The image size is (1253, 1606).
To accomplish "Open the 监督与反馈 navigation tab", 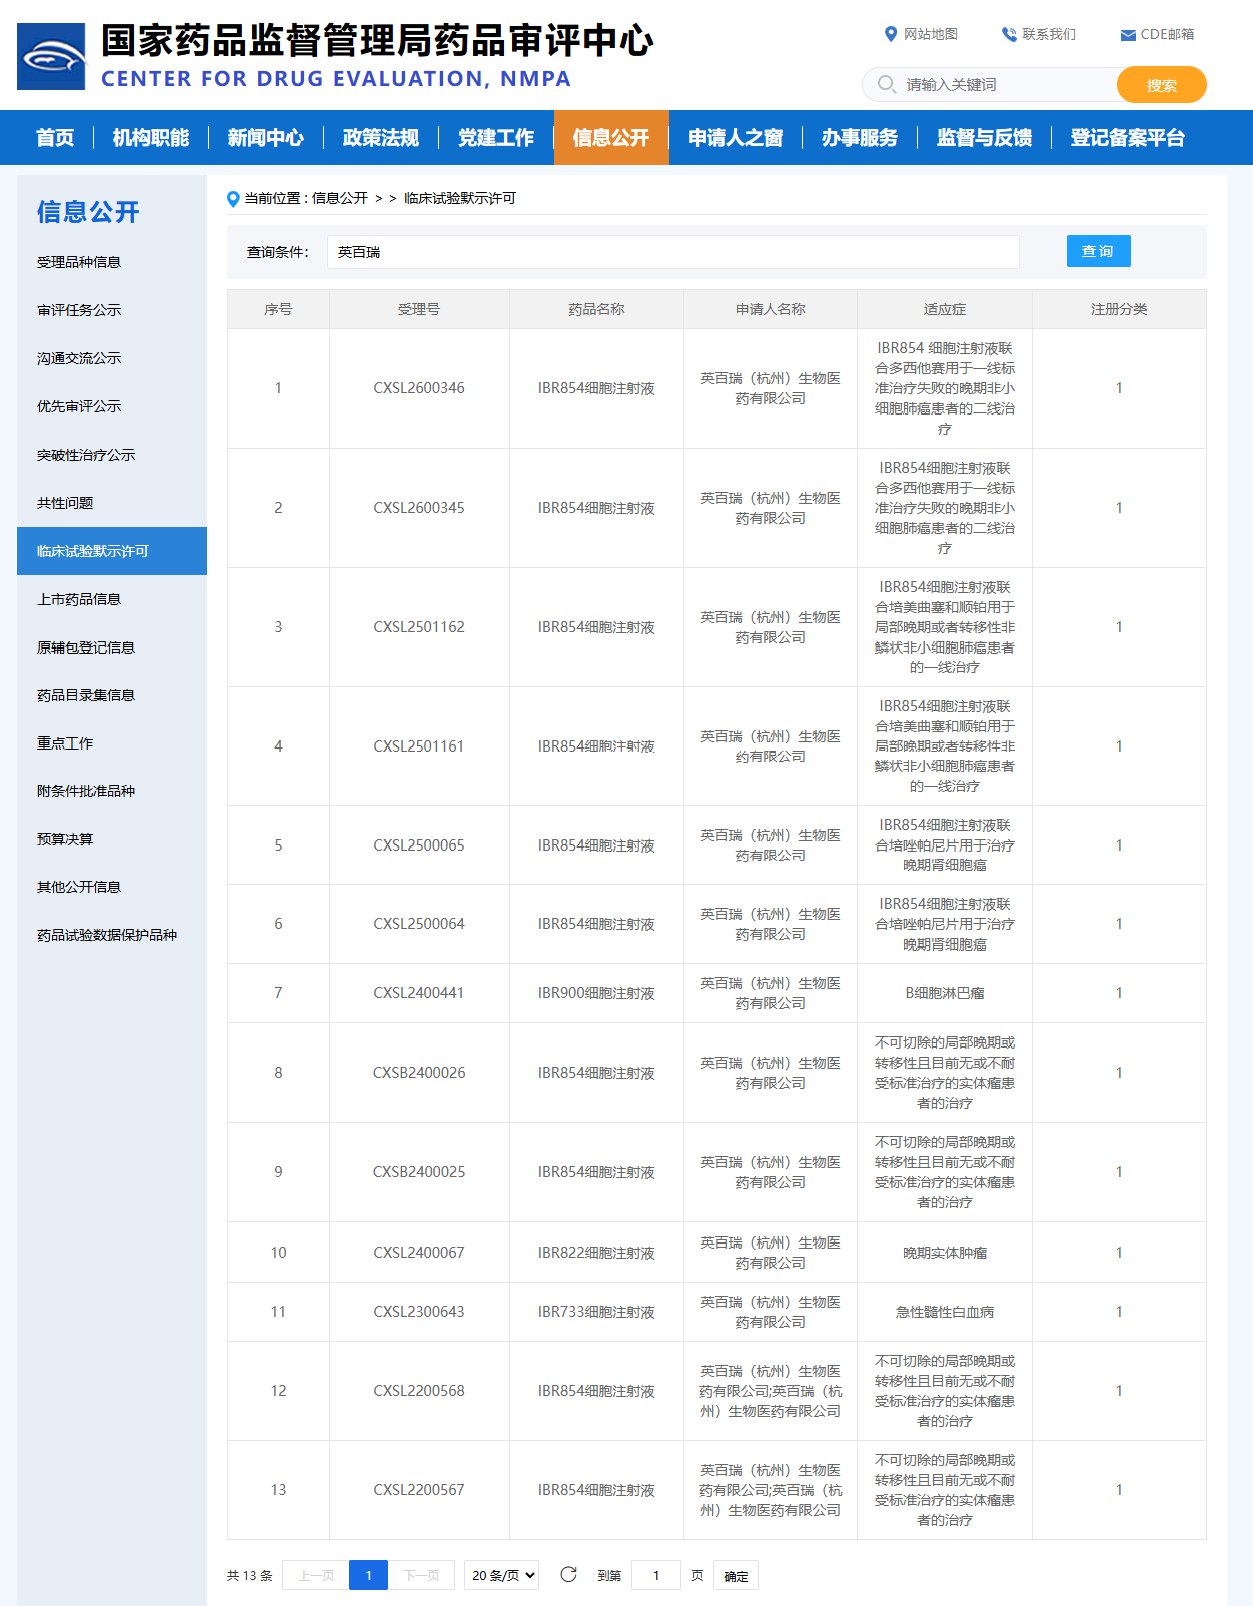I will point(985,137).
